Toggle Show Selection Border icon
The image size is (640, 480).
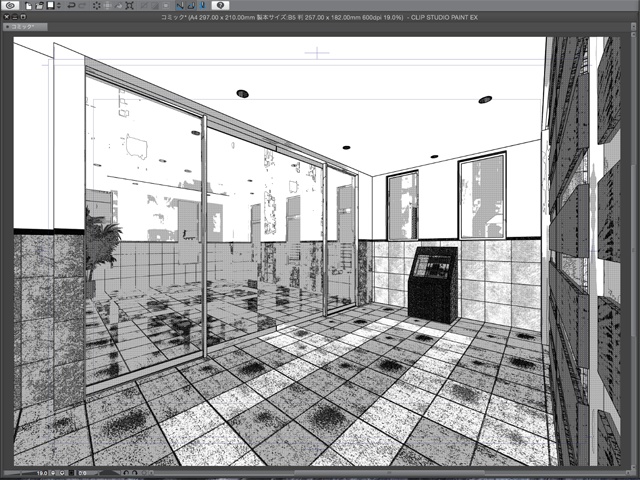pyautogui.click(x=166, y=6)
